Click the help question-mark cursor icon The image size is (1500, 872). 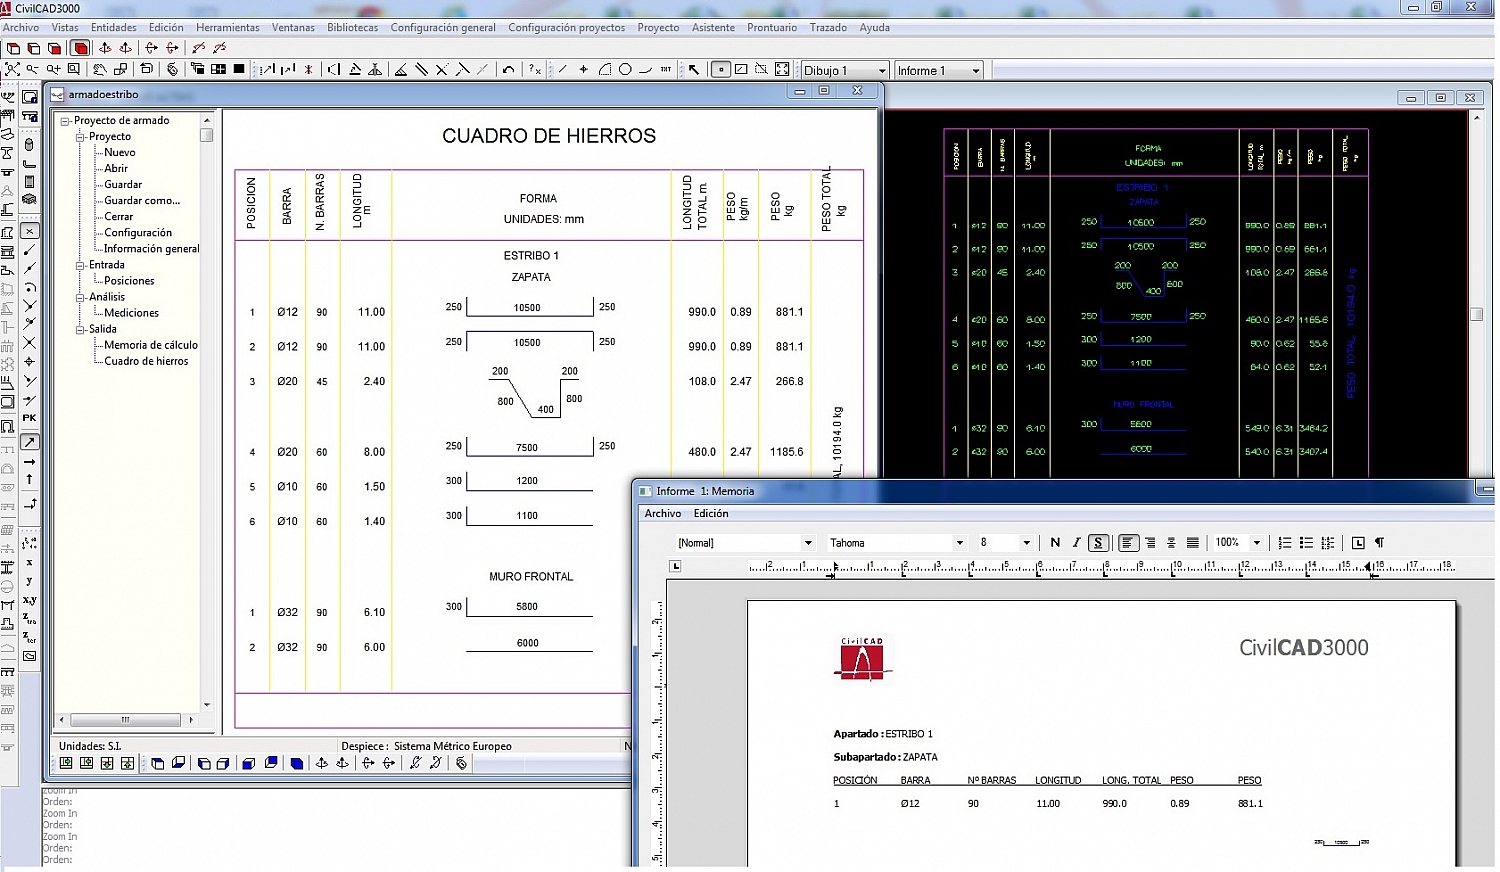point(535,70)
